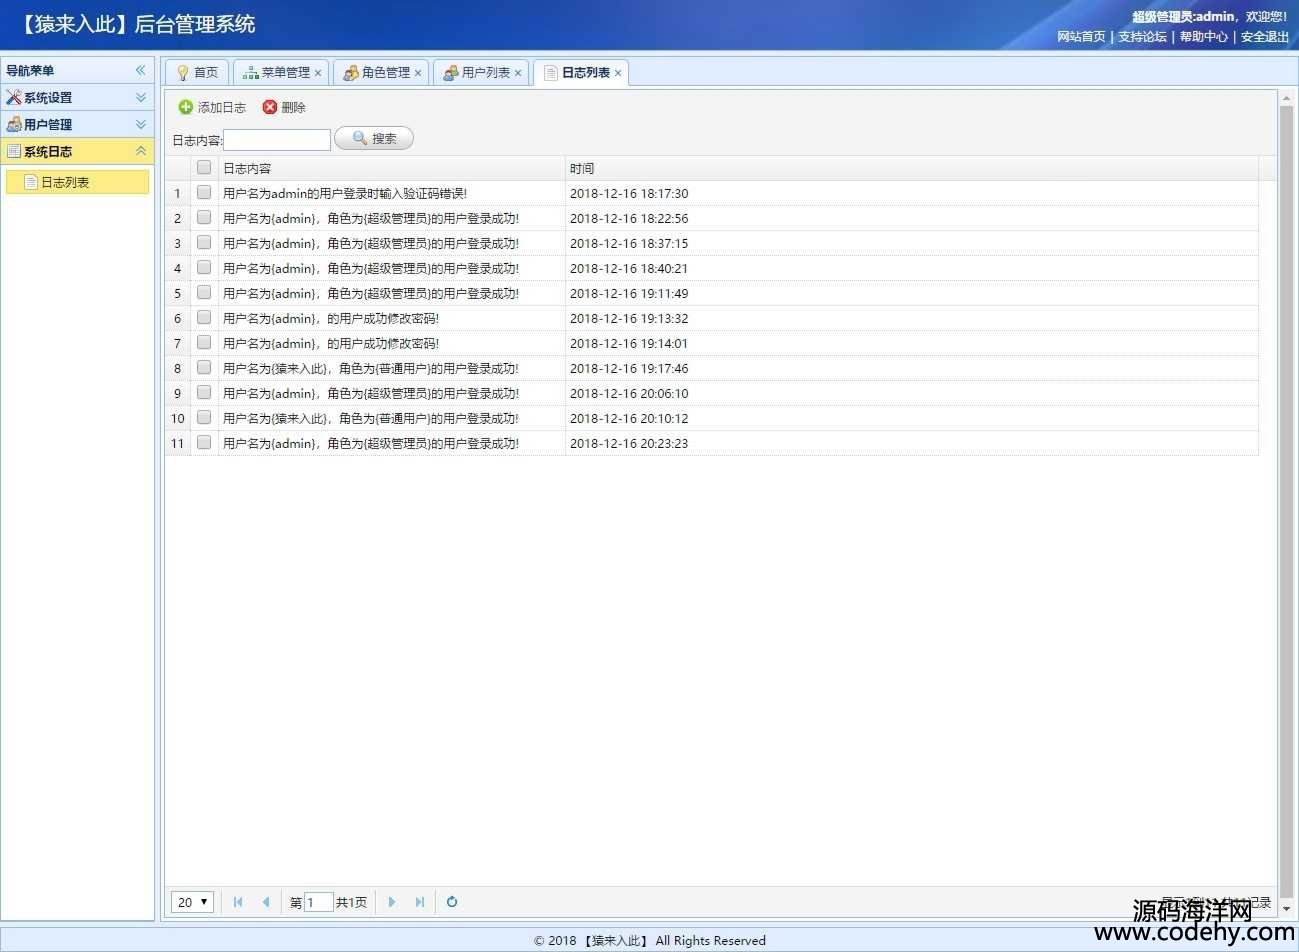Viewport: 1299px width, 952px height.
Task: Click the red delete icon
Action: 270,107
